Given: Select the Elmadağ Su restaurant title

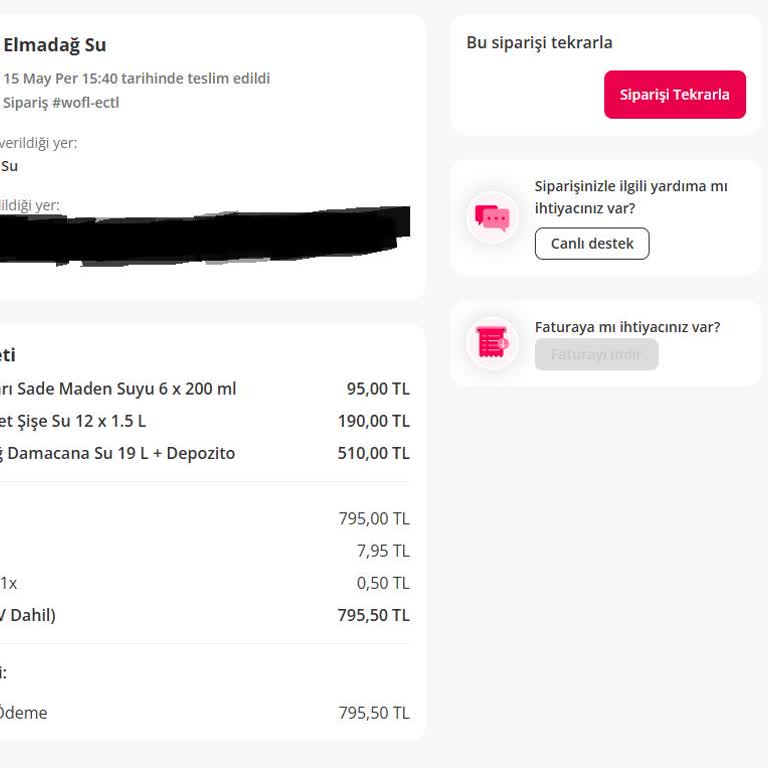Looking at the screenshot, I should pos(54,45).
